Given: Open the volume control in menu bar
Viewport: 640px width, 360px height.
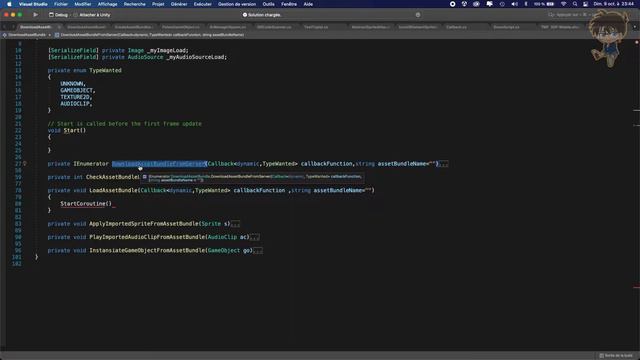Looking at the screenshot, I should click(x=514, y=4).
